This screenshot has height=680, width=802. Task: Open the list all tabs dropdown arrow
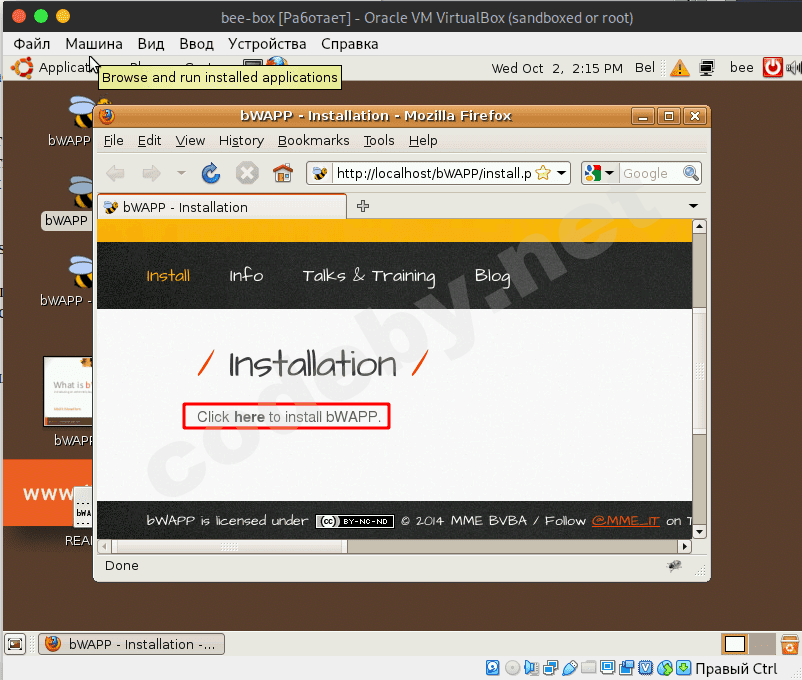tap(693, 206)
